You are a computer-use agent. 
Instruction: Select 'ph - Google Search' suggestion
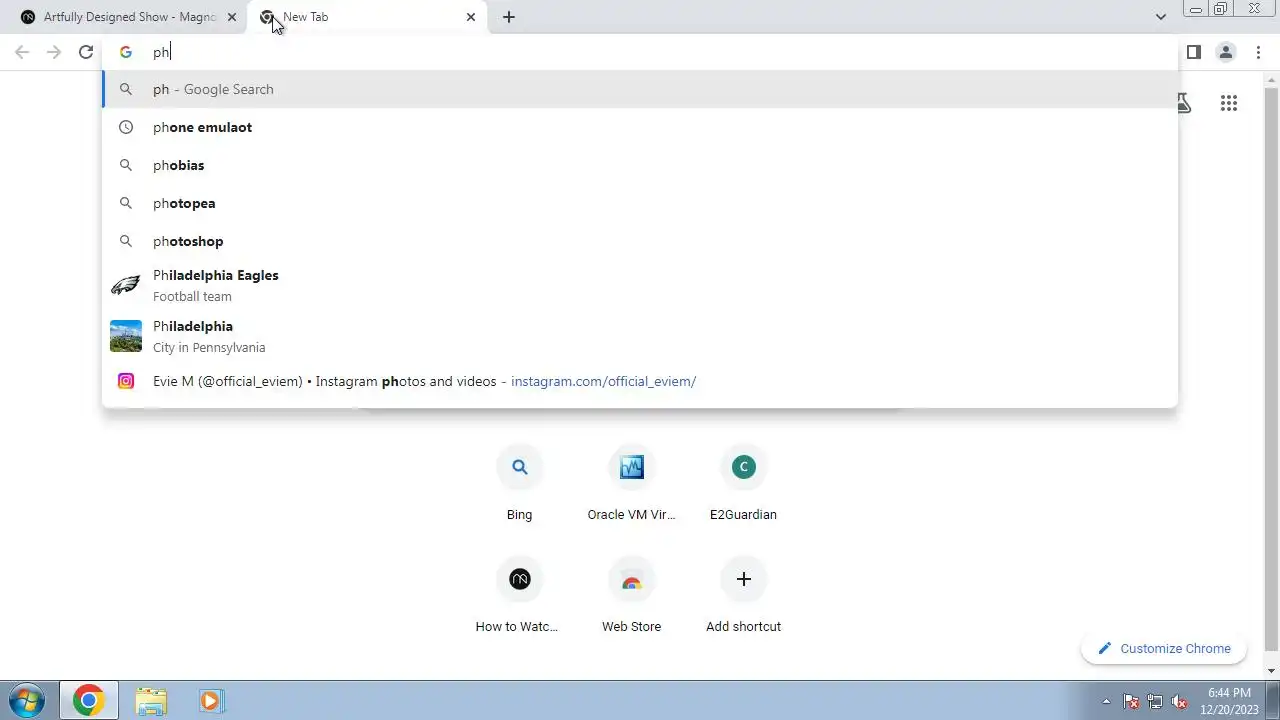point(640,89)
